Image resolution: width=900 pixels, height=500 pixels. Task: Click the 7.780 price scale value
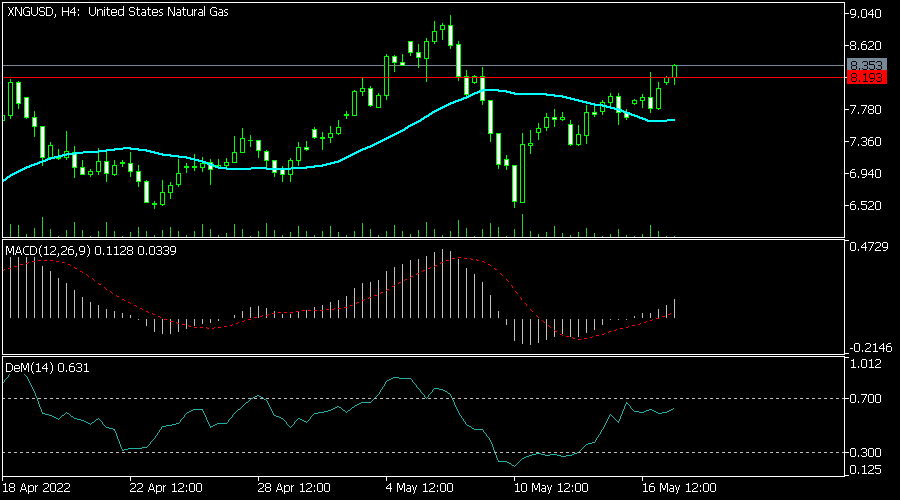tap(865, 109)
